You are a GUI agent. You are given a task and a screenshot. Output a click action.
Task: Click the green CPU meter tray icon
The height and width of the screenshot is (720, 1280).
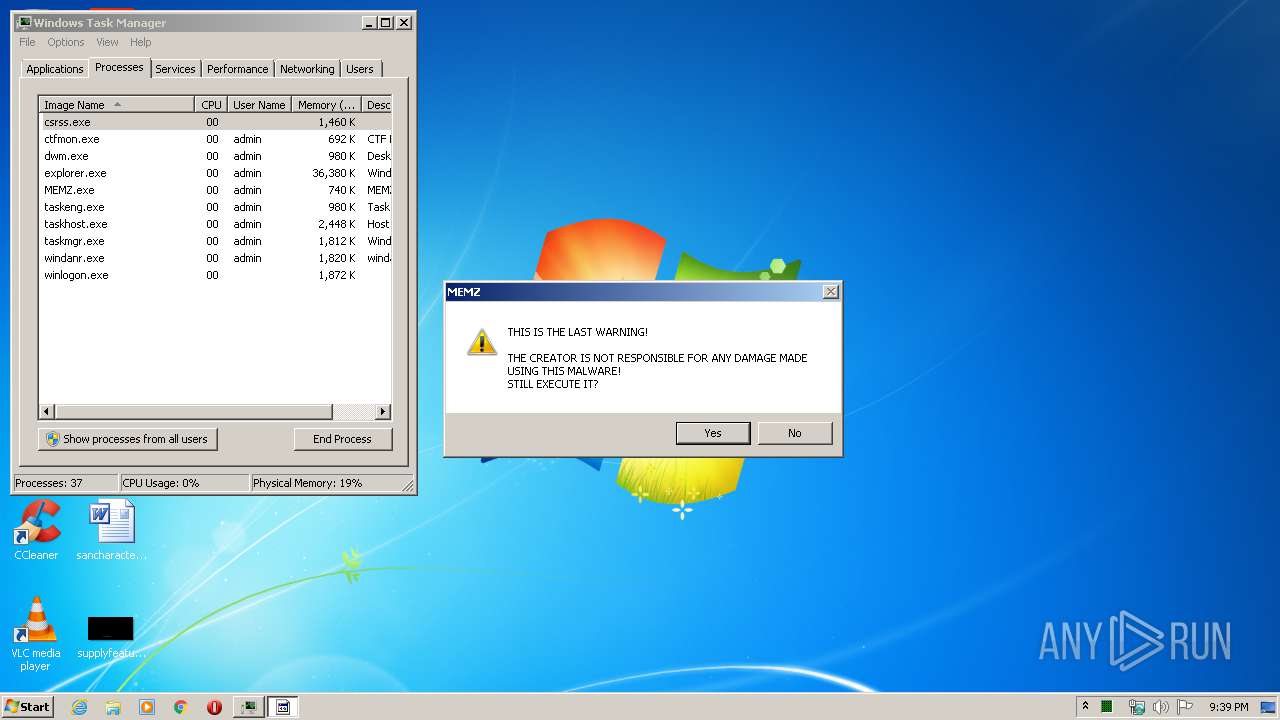coord(1107,707)
